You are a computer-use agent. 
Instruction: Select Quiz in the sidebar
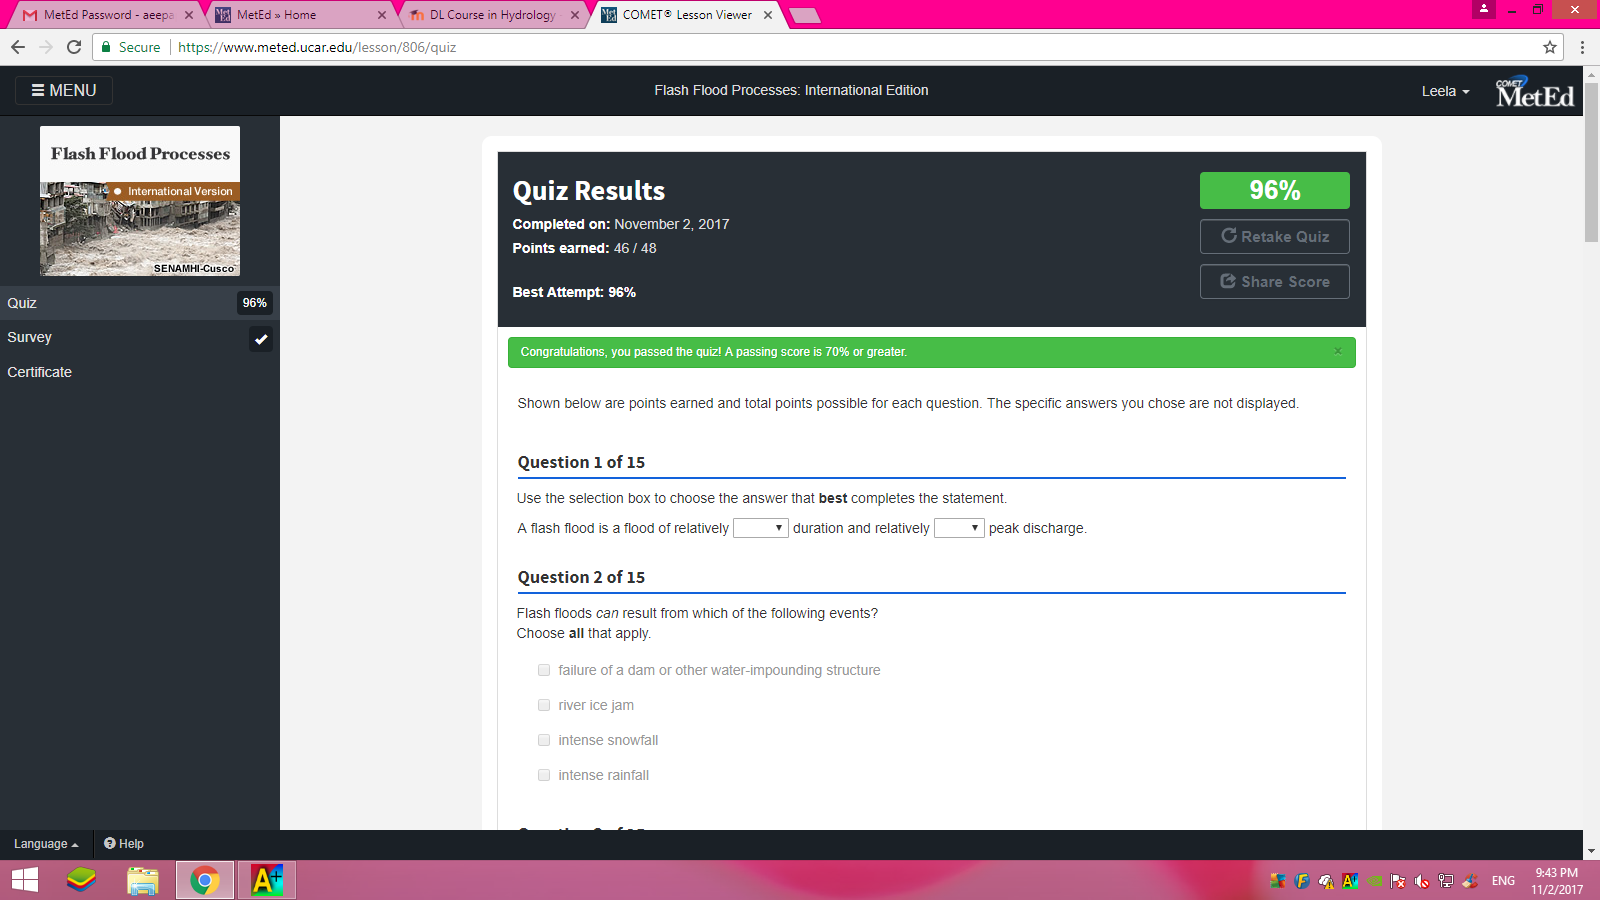[x=140, y=303]
